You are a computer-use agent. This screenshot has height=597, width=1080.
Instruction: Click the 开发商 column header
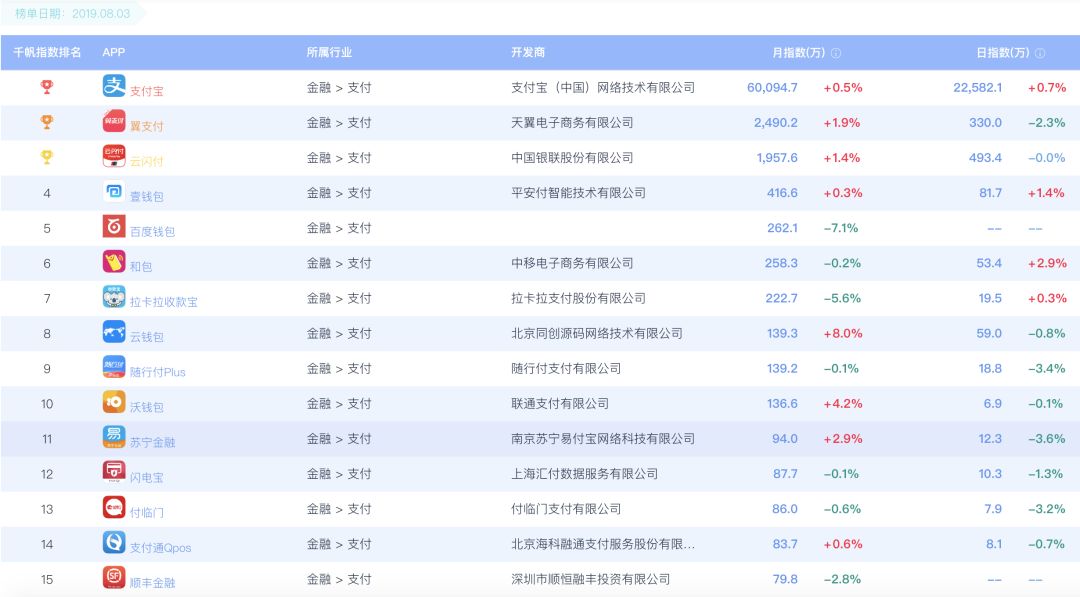tap(528, 52)
